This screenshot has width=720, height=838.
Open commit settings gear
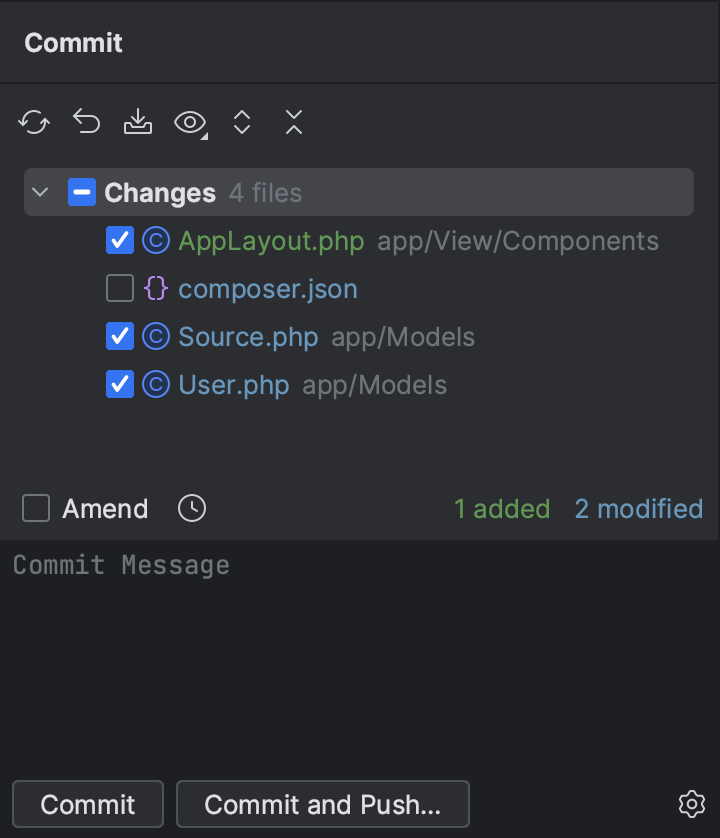691,804
